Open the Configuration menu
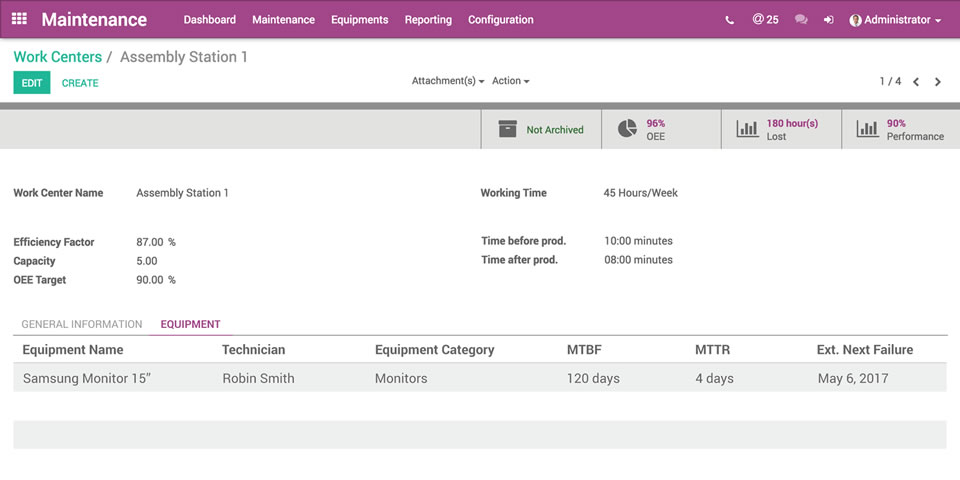Image resolution: width=960 pixels, height=480 pixels. pos(500,20)
